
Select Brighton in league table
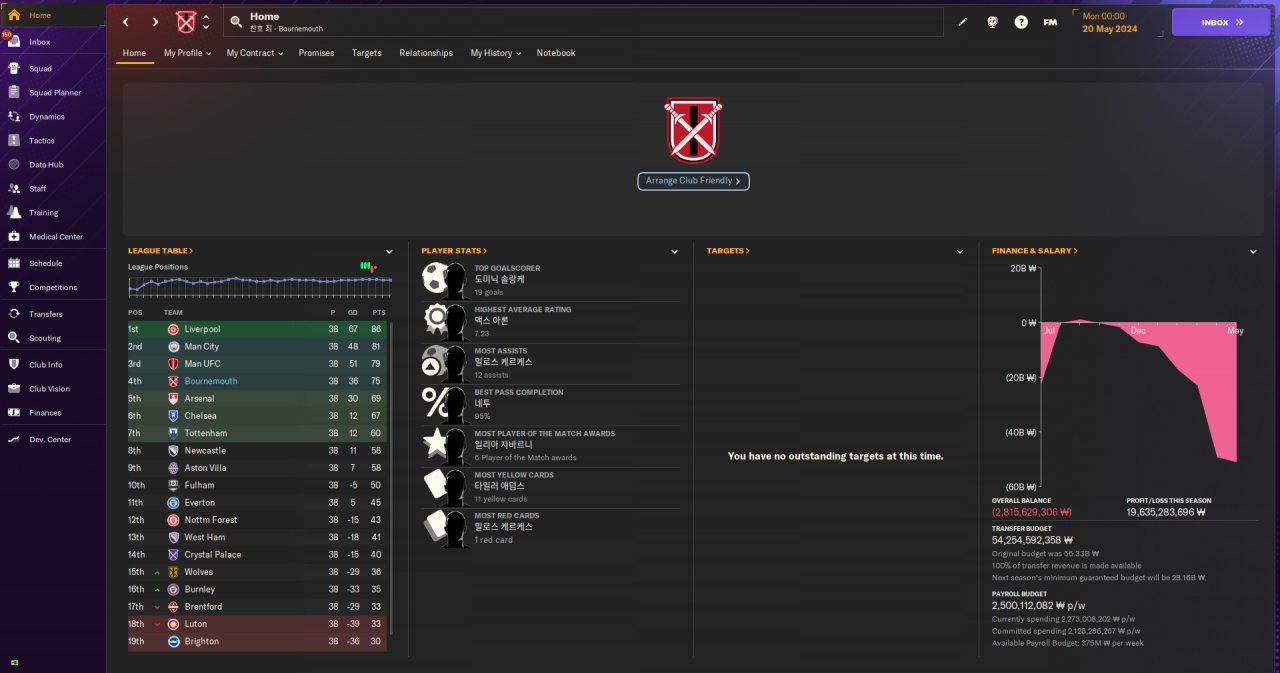(258, 641)
